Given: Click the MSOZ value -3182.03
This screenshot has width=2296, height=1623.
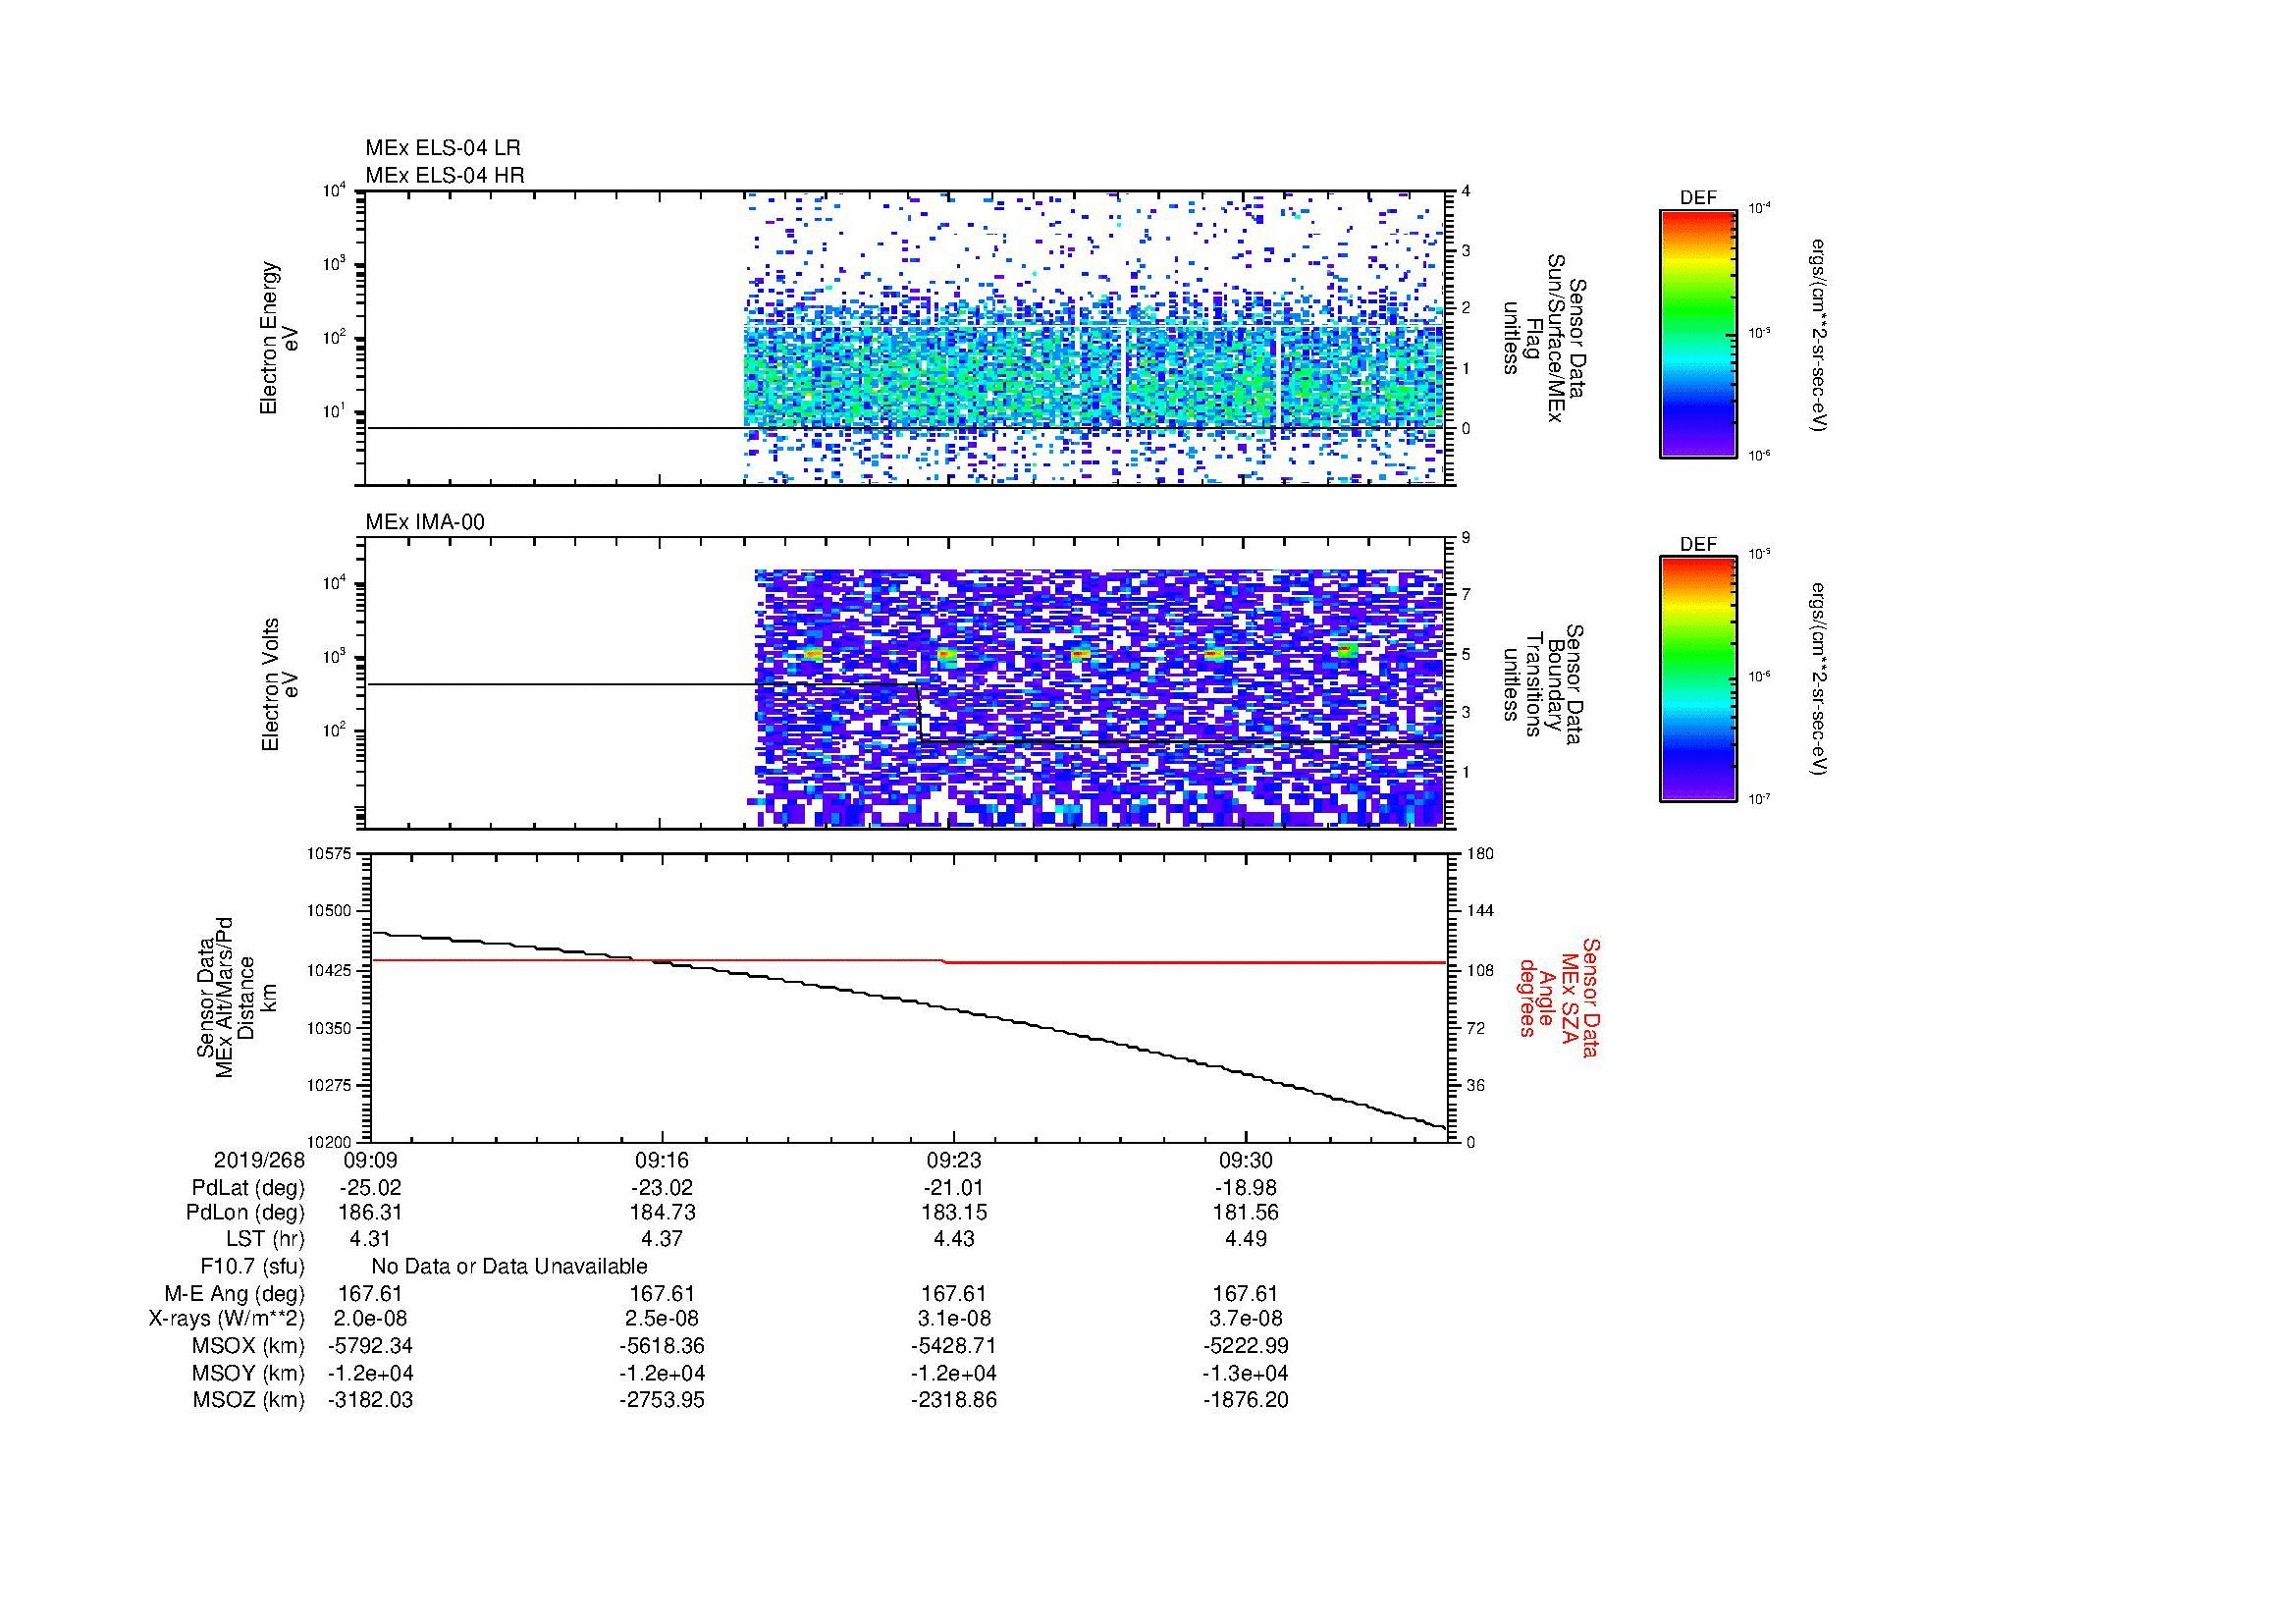Looking at the screenshot, I should [370, 1400].
